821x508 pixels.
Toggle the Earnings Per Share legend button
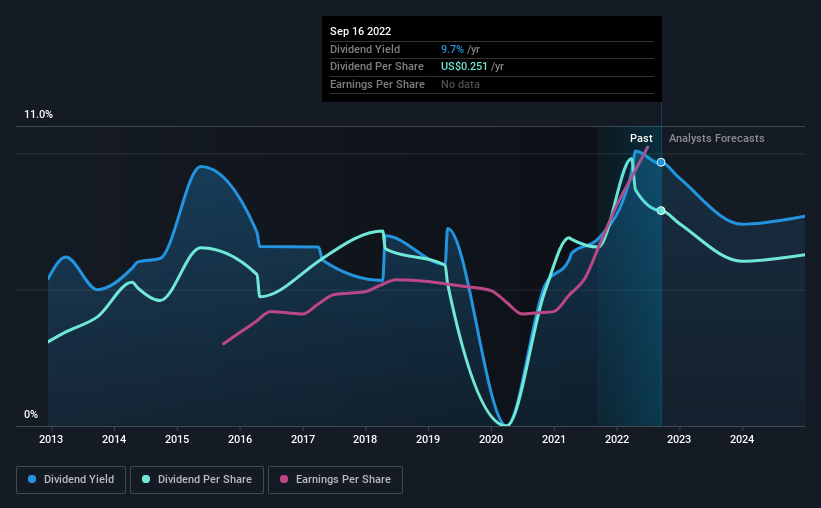click(x=335, y=480)
